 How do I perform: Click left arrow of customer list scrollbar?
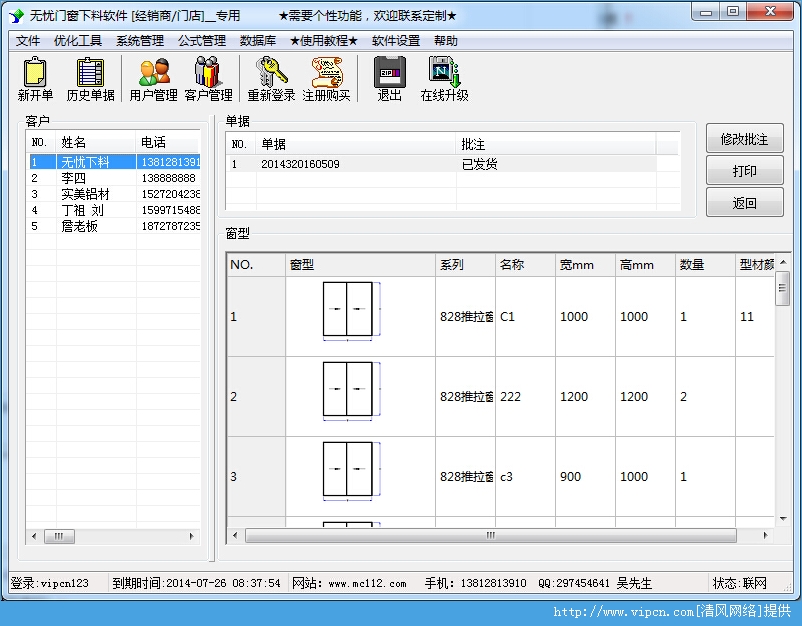point(34,536)
